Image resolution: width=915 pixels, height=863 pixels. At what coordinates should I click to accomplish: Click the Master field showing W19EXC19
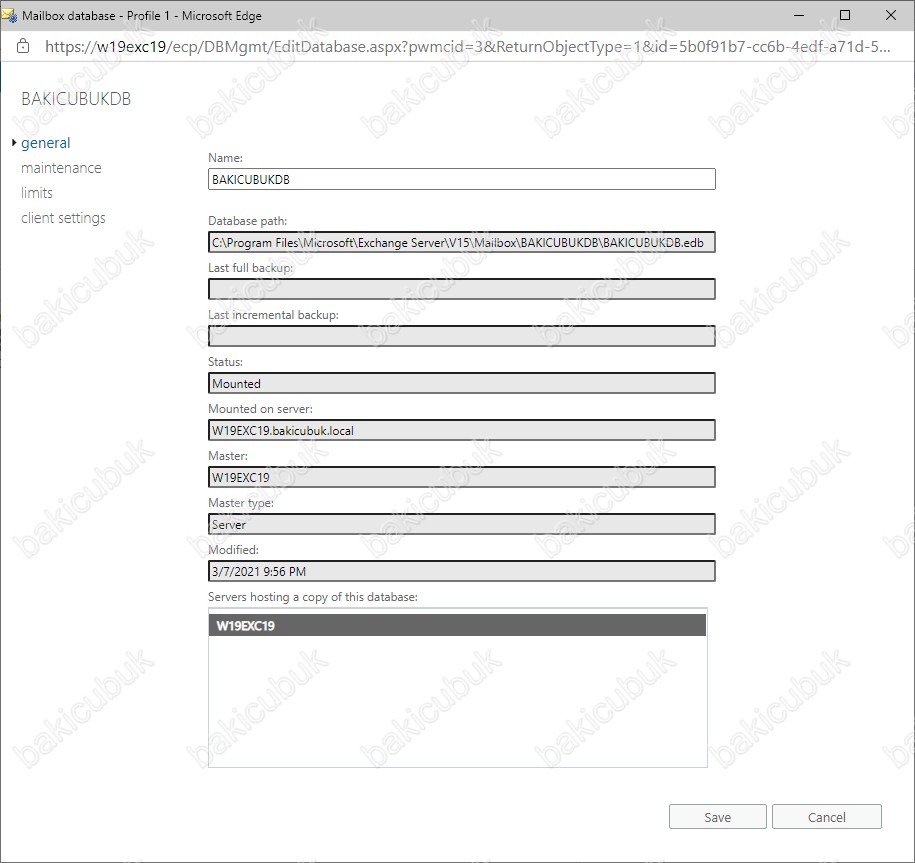[x=462, y=477]
